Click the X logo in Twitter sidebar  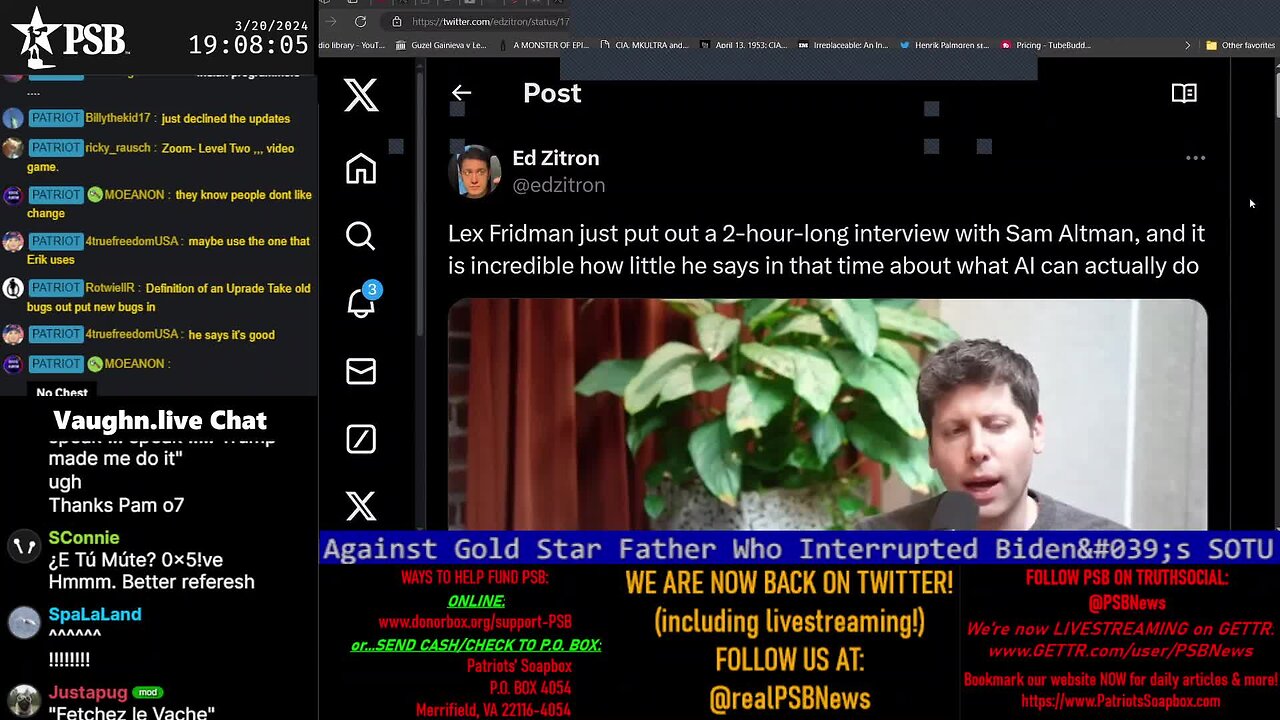point(361,95)
